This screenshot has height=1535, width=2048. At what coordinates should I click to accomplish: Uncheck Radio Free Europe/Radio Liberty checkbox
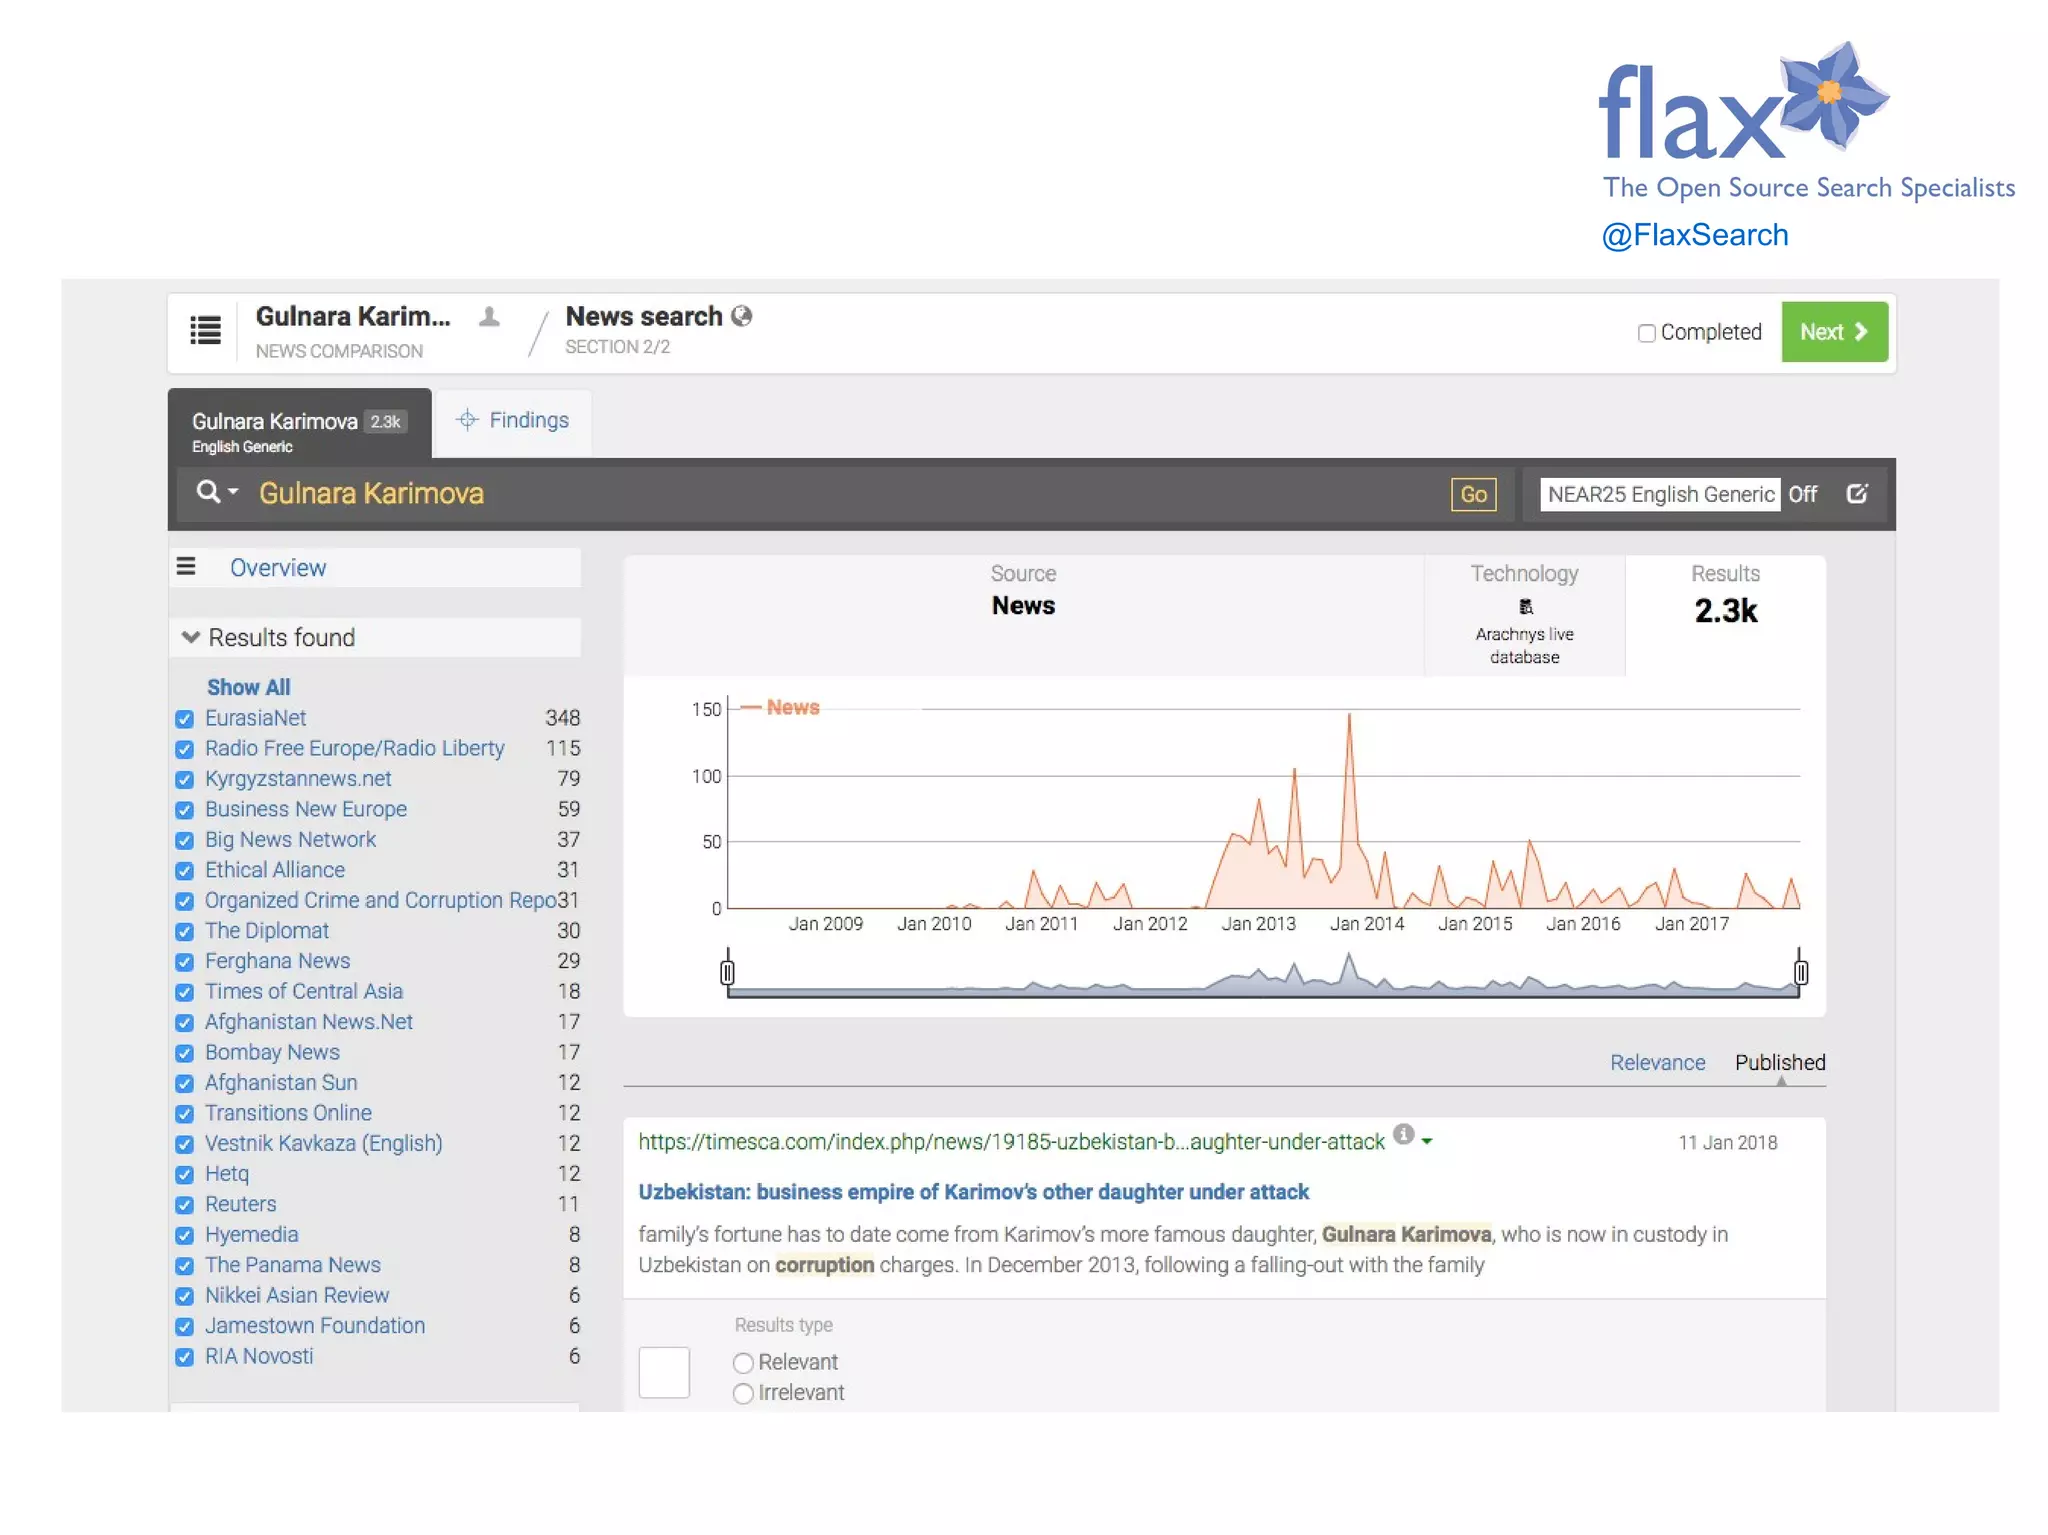pyautogui.click(x=184, y=749)
